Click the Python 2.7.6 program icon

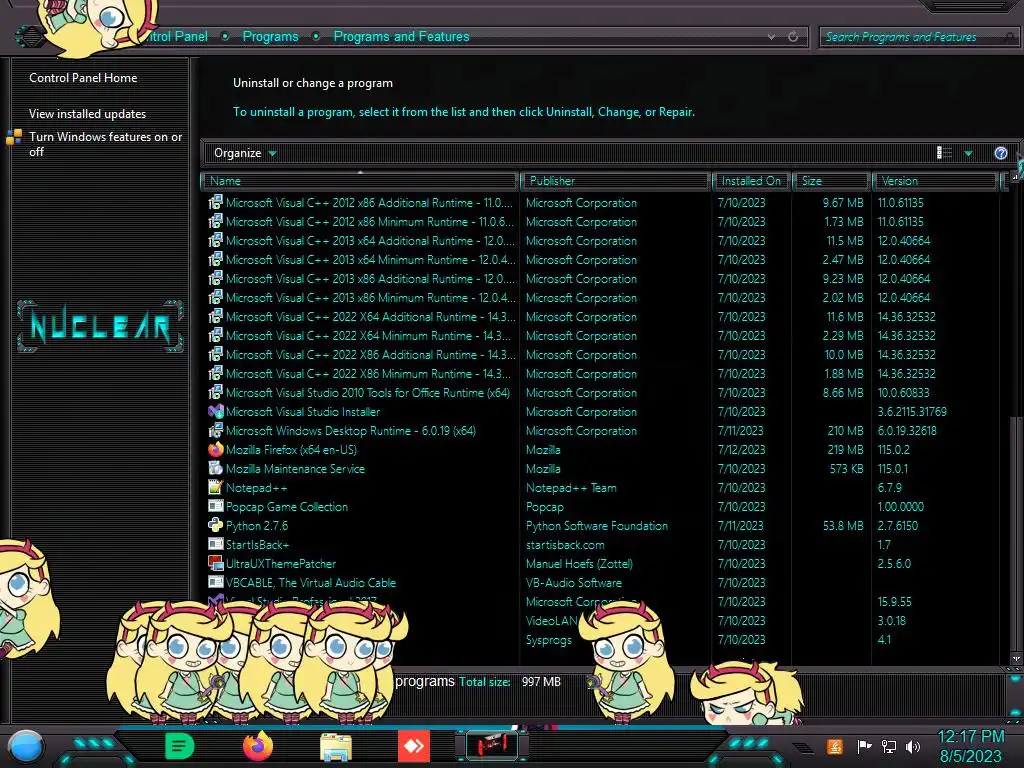point(216,525)
